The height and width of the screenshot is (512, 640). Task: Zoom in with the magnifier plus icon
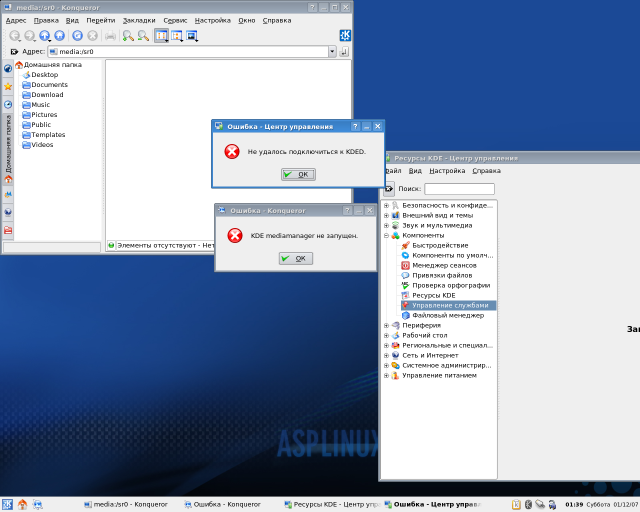pyautogui.click(x=128, y=36)
